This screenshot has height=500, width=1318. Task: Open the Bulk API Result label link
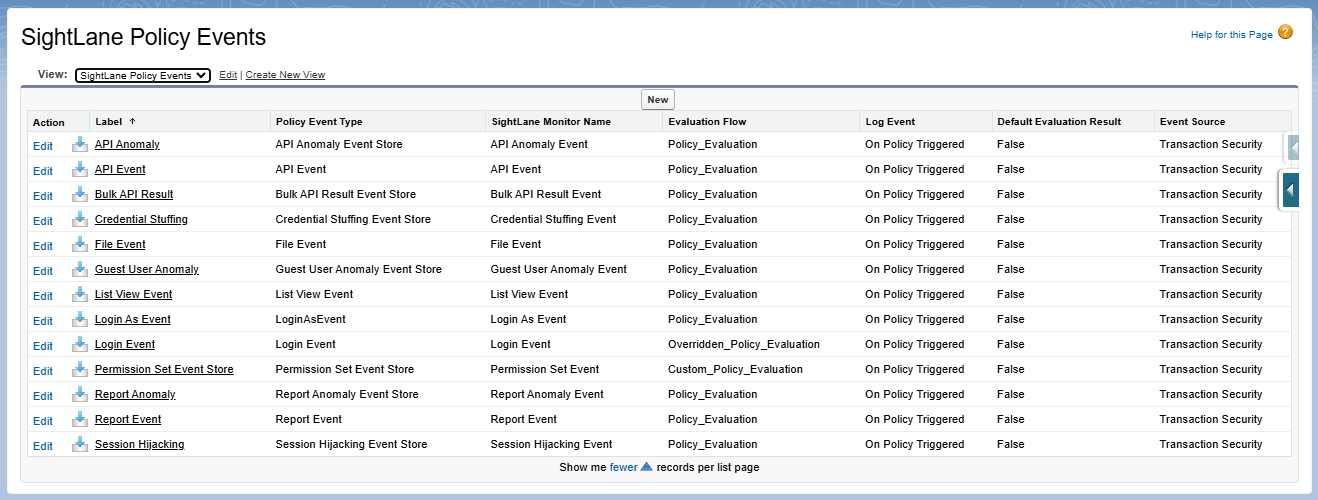click(x=134, y=194)
